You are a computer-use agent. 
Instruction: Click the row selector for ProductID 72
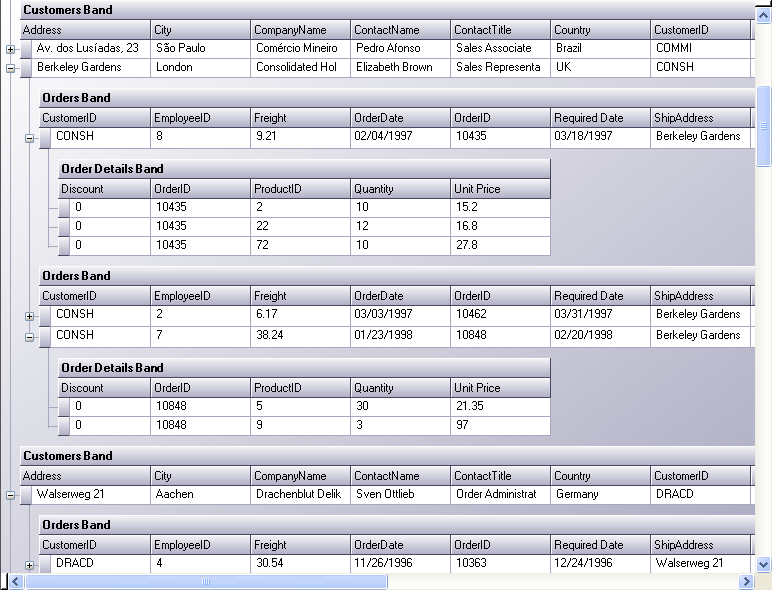pos(64,246)
